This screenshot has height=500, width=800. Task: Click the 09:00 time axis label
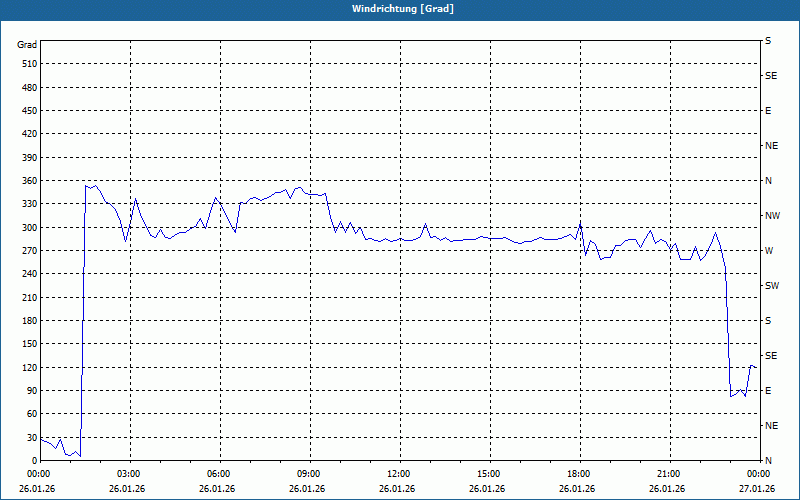(309, 473)
